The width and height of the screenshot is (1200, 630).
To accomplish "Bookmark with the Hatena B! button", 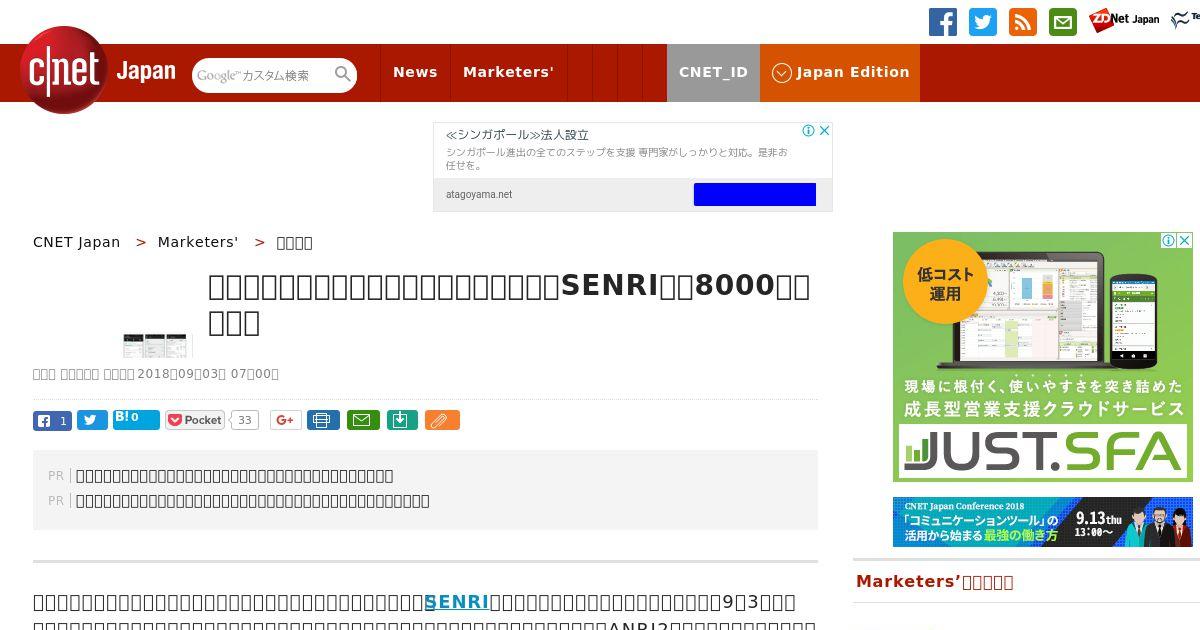I will coord(136,420).
